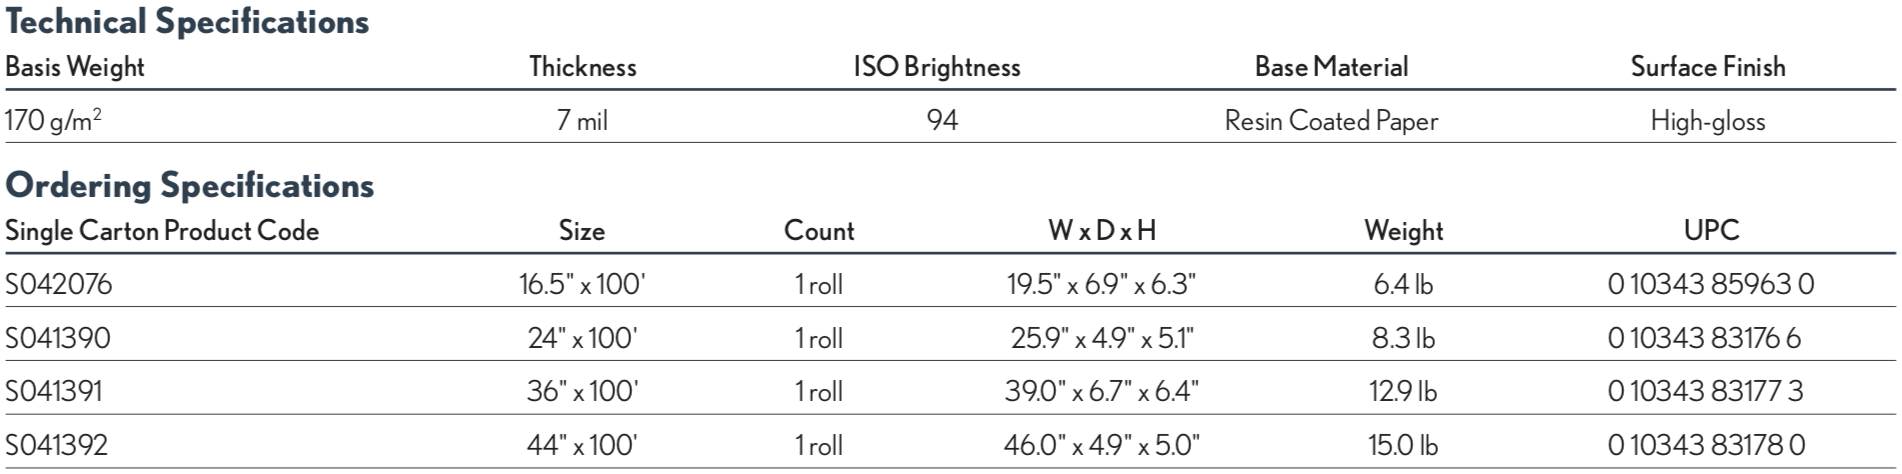This screenshot has height=474, width=1902.
Task: Click the Surface Finish column header
Action: (x=1707, y=67)
